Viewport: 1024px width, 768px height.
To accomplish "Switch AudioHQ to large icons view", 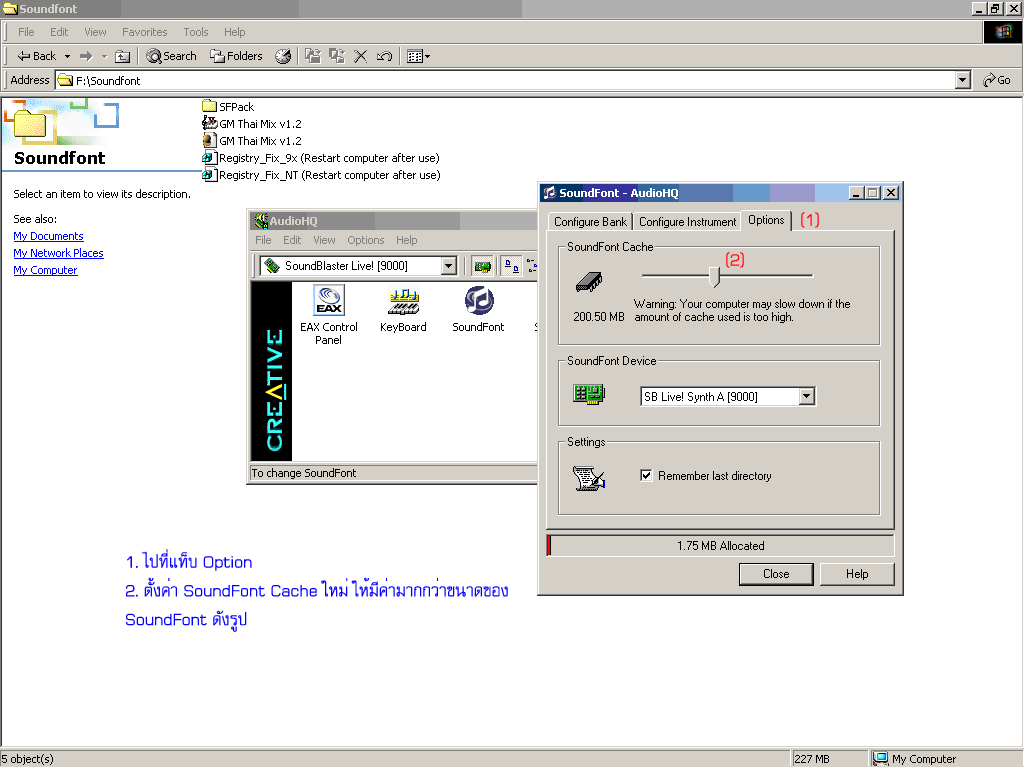I will point(512,266).
